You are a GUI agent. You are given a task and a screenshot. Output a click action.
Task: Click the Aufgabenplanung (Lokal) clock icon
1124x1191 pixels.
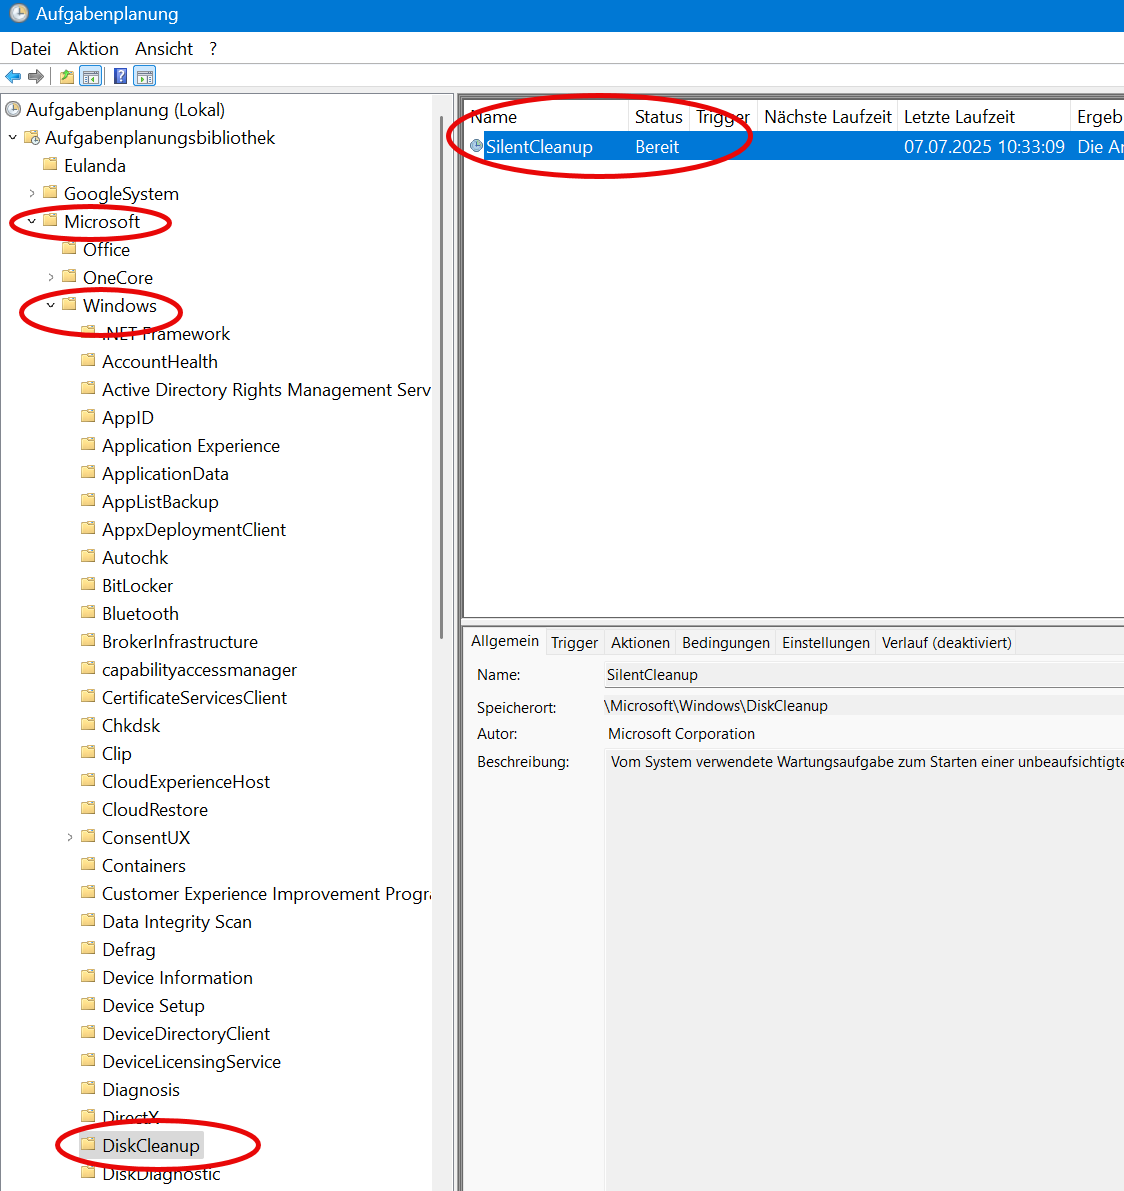[x=13, y=109]
